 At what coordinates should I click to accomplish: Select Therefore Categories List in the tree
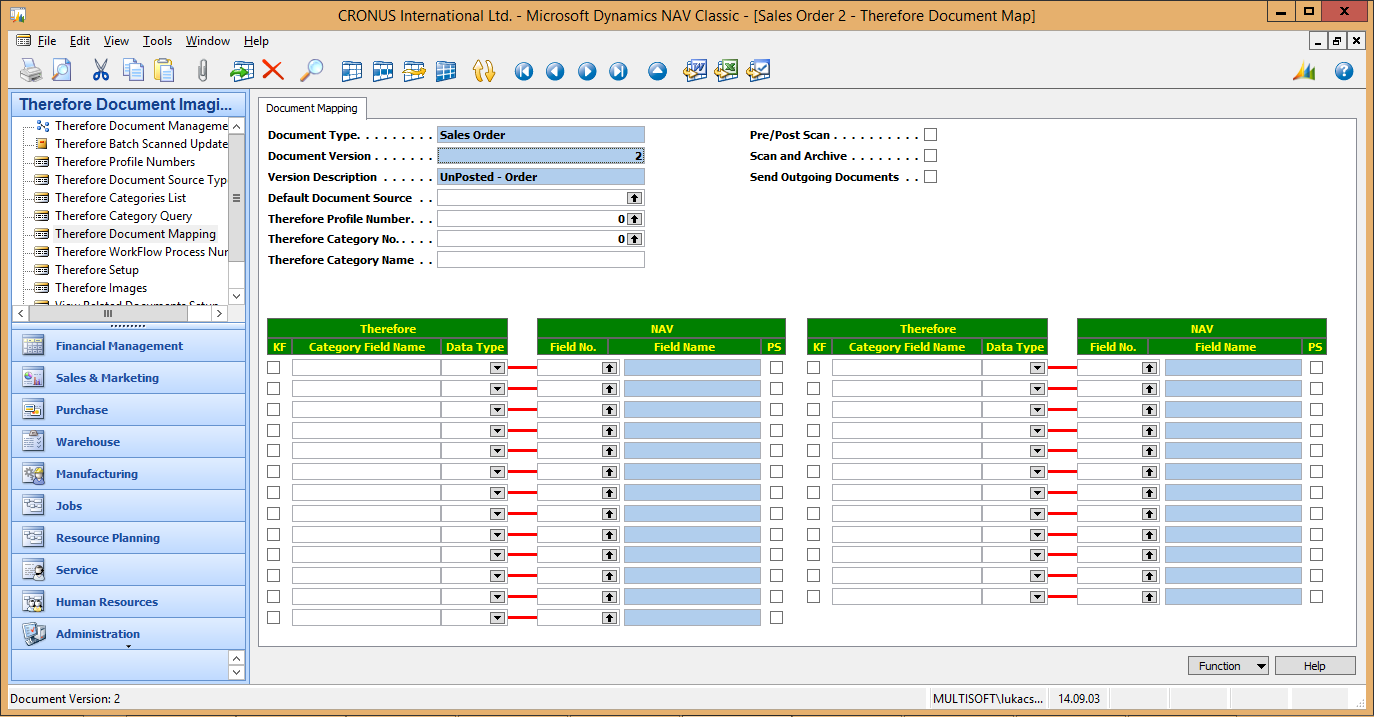coord(120,198)
